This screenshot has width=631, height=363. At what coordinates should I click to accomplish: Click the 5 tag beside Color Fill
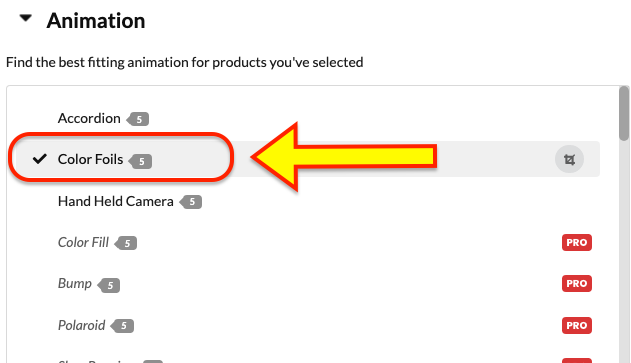[x=126, y=243]
